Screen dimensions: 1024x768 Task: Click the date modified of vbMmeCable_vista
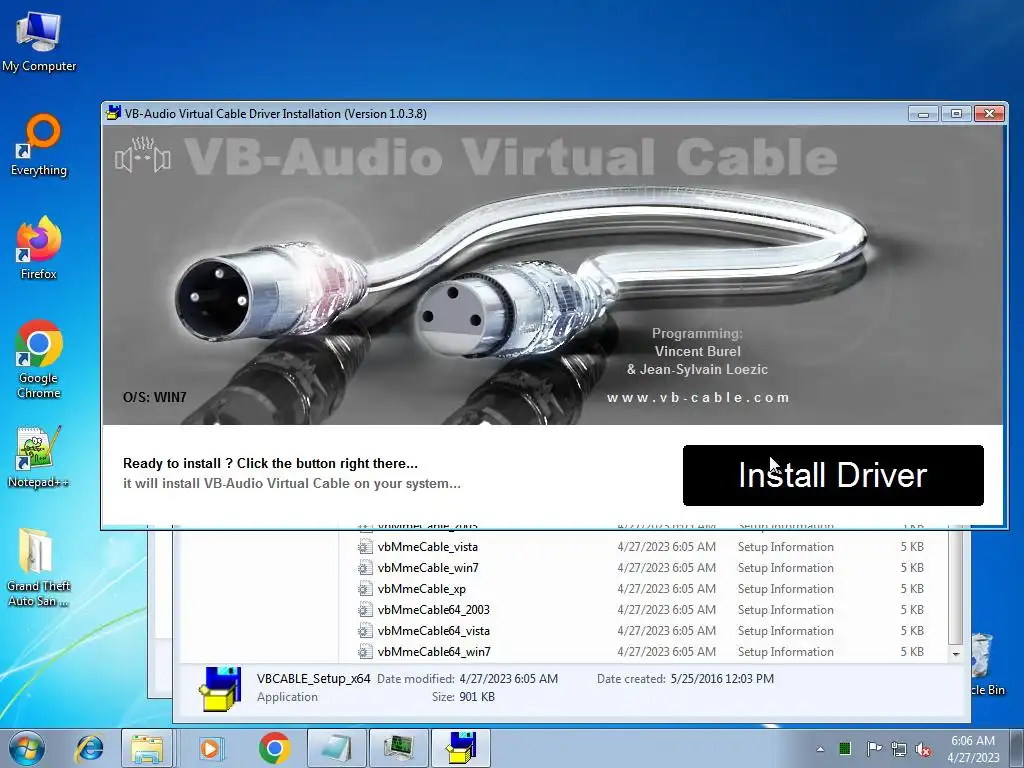(666, 547)
